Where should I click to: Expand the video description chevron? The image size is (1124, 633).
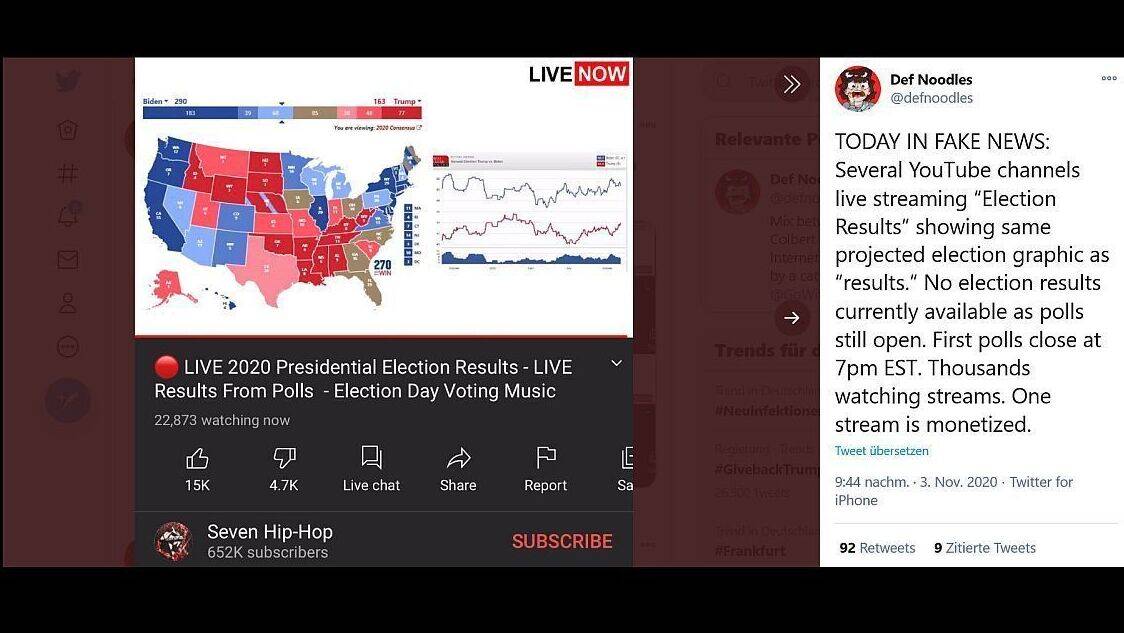[616, 363]
